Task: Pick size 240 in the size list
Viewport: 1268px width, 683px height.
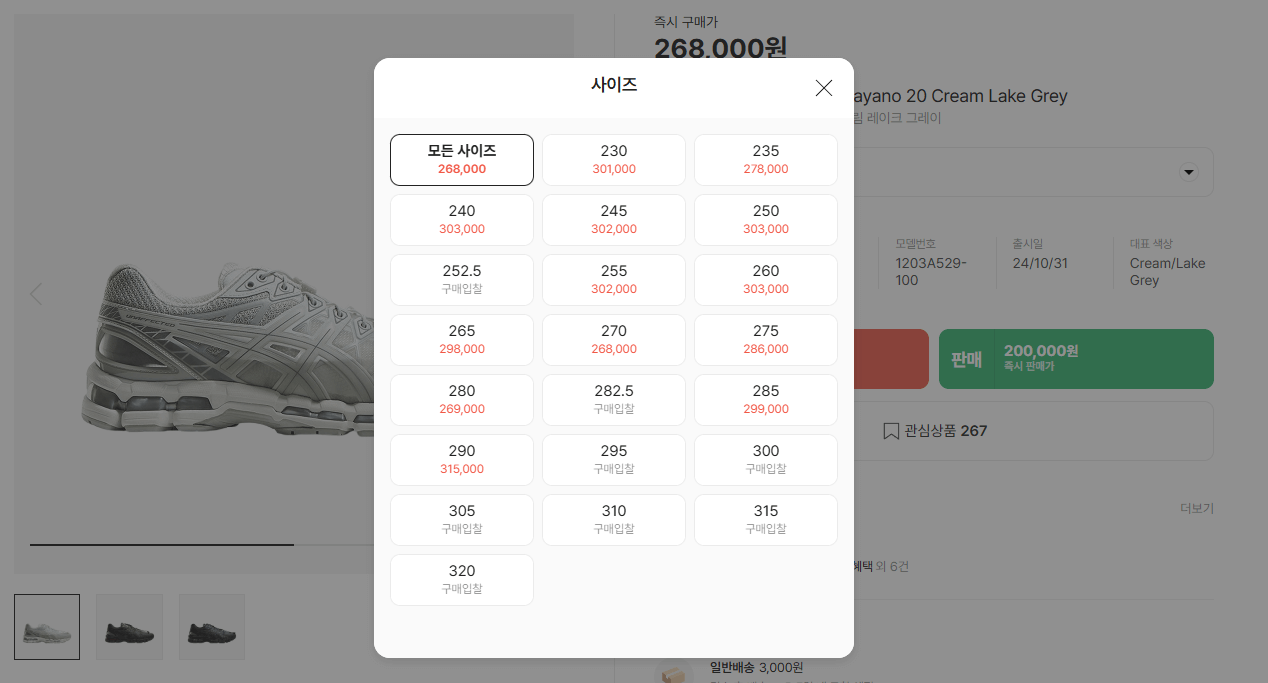Action: 462,220
